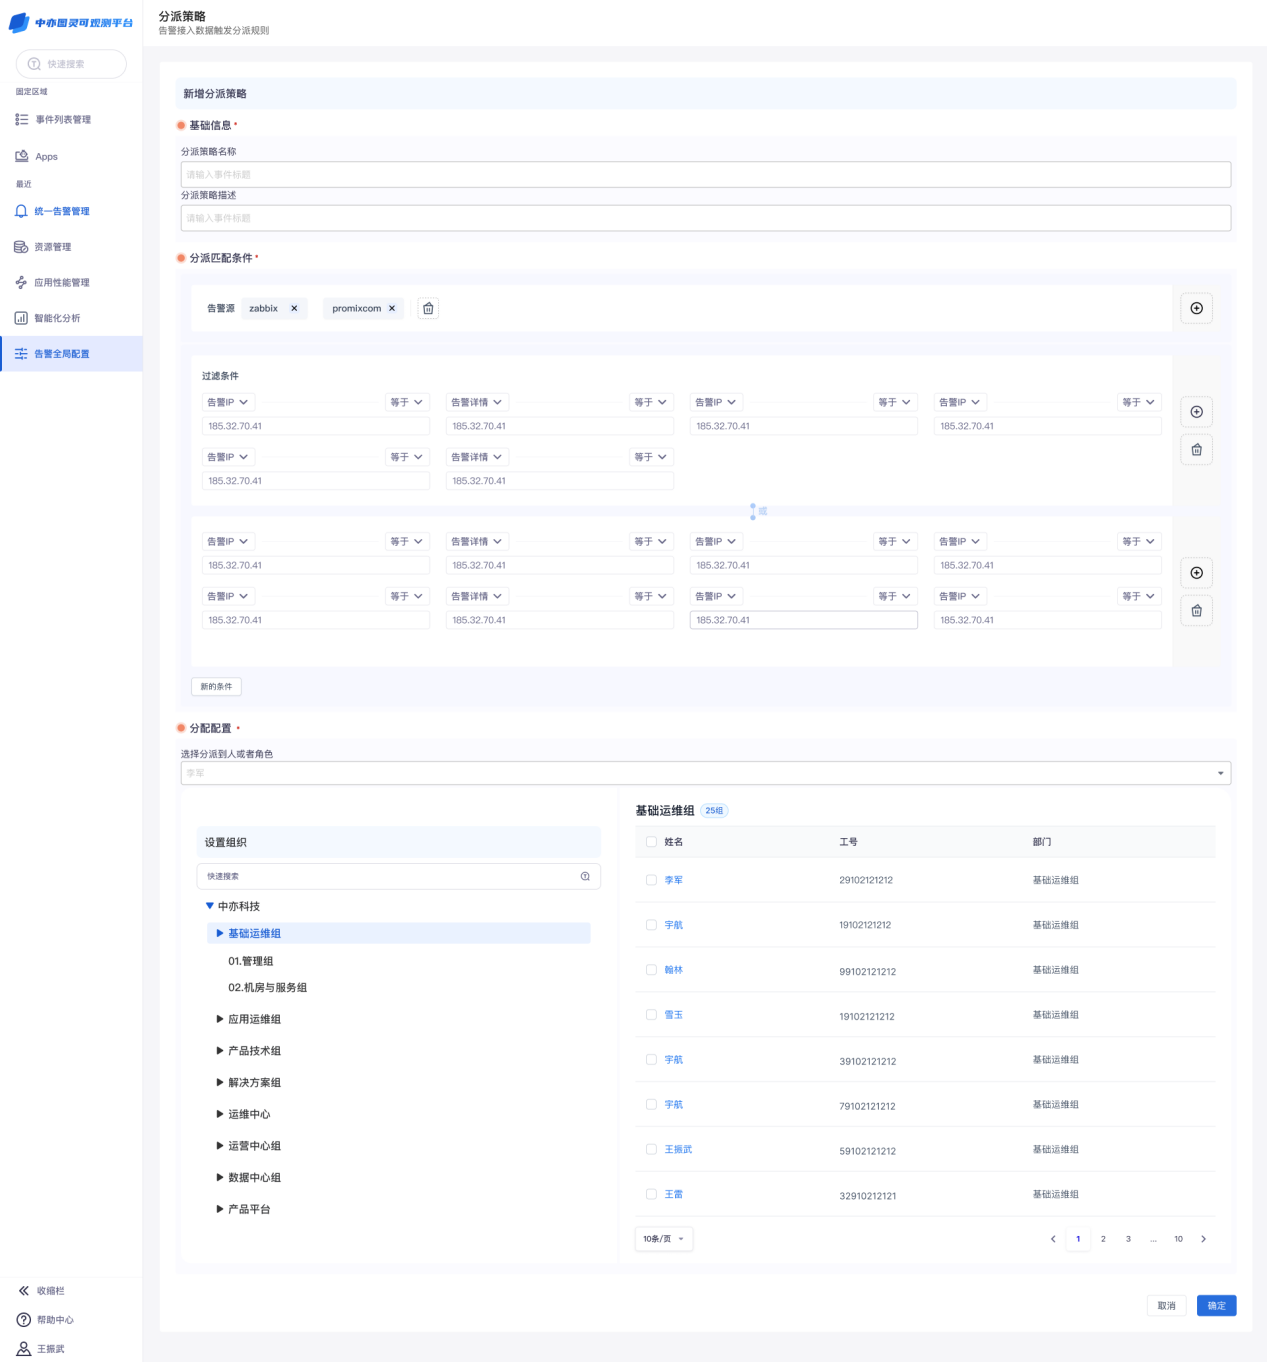Open Apps in sidebar

pos(46,157)
